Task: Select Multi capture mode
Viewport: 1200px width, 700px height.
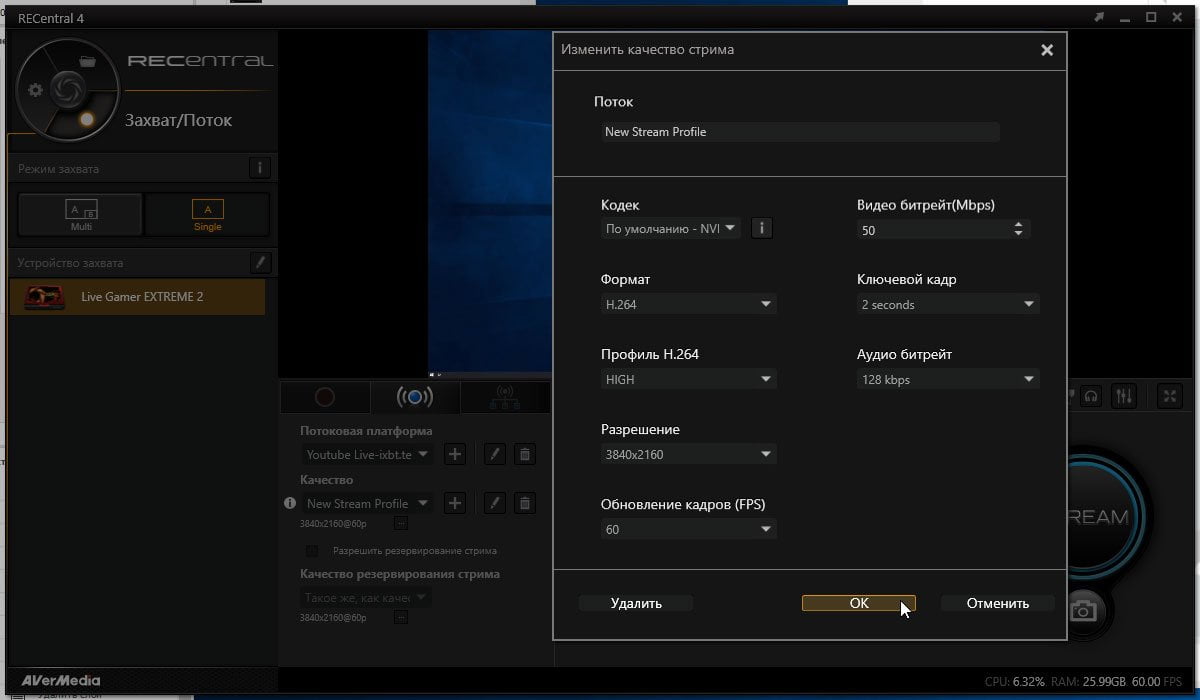Action: [81, 214]
